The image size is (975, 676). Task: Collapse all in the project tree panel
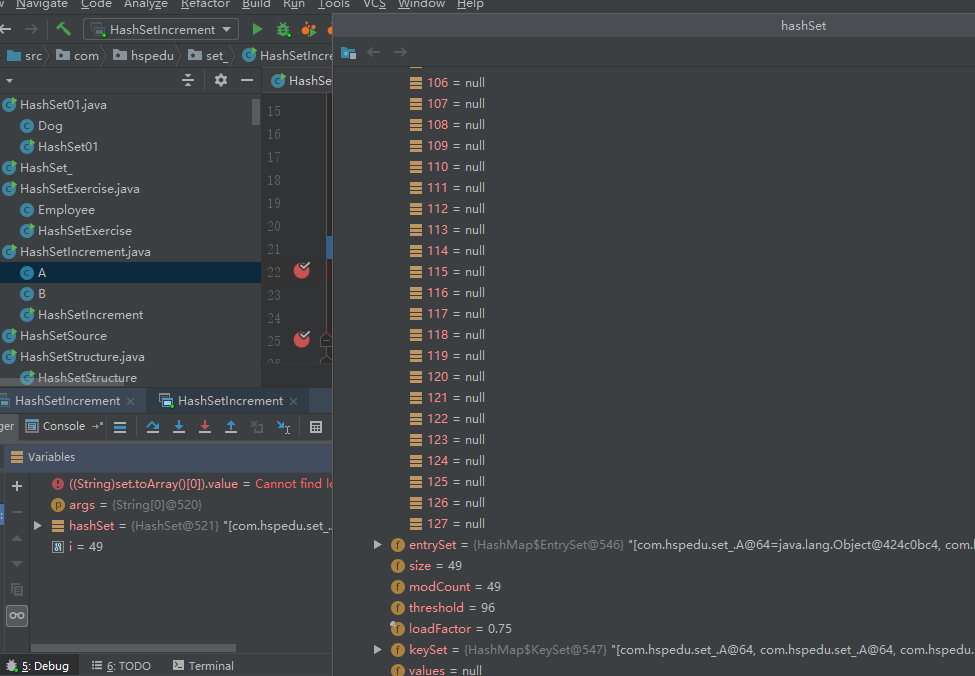(188, 80)
